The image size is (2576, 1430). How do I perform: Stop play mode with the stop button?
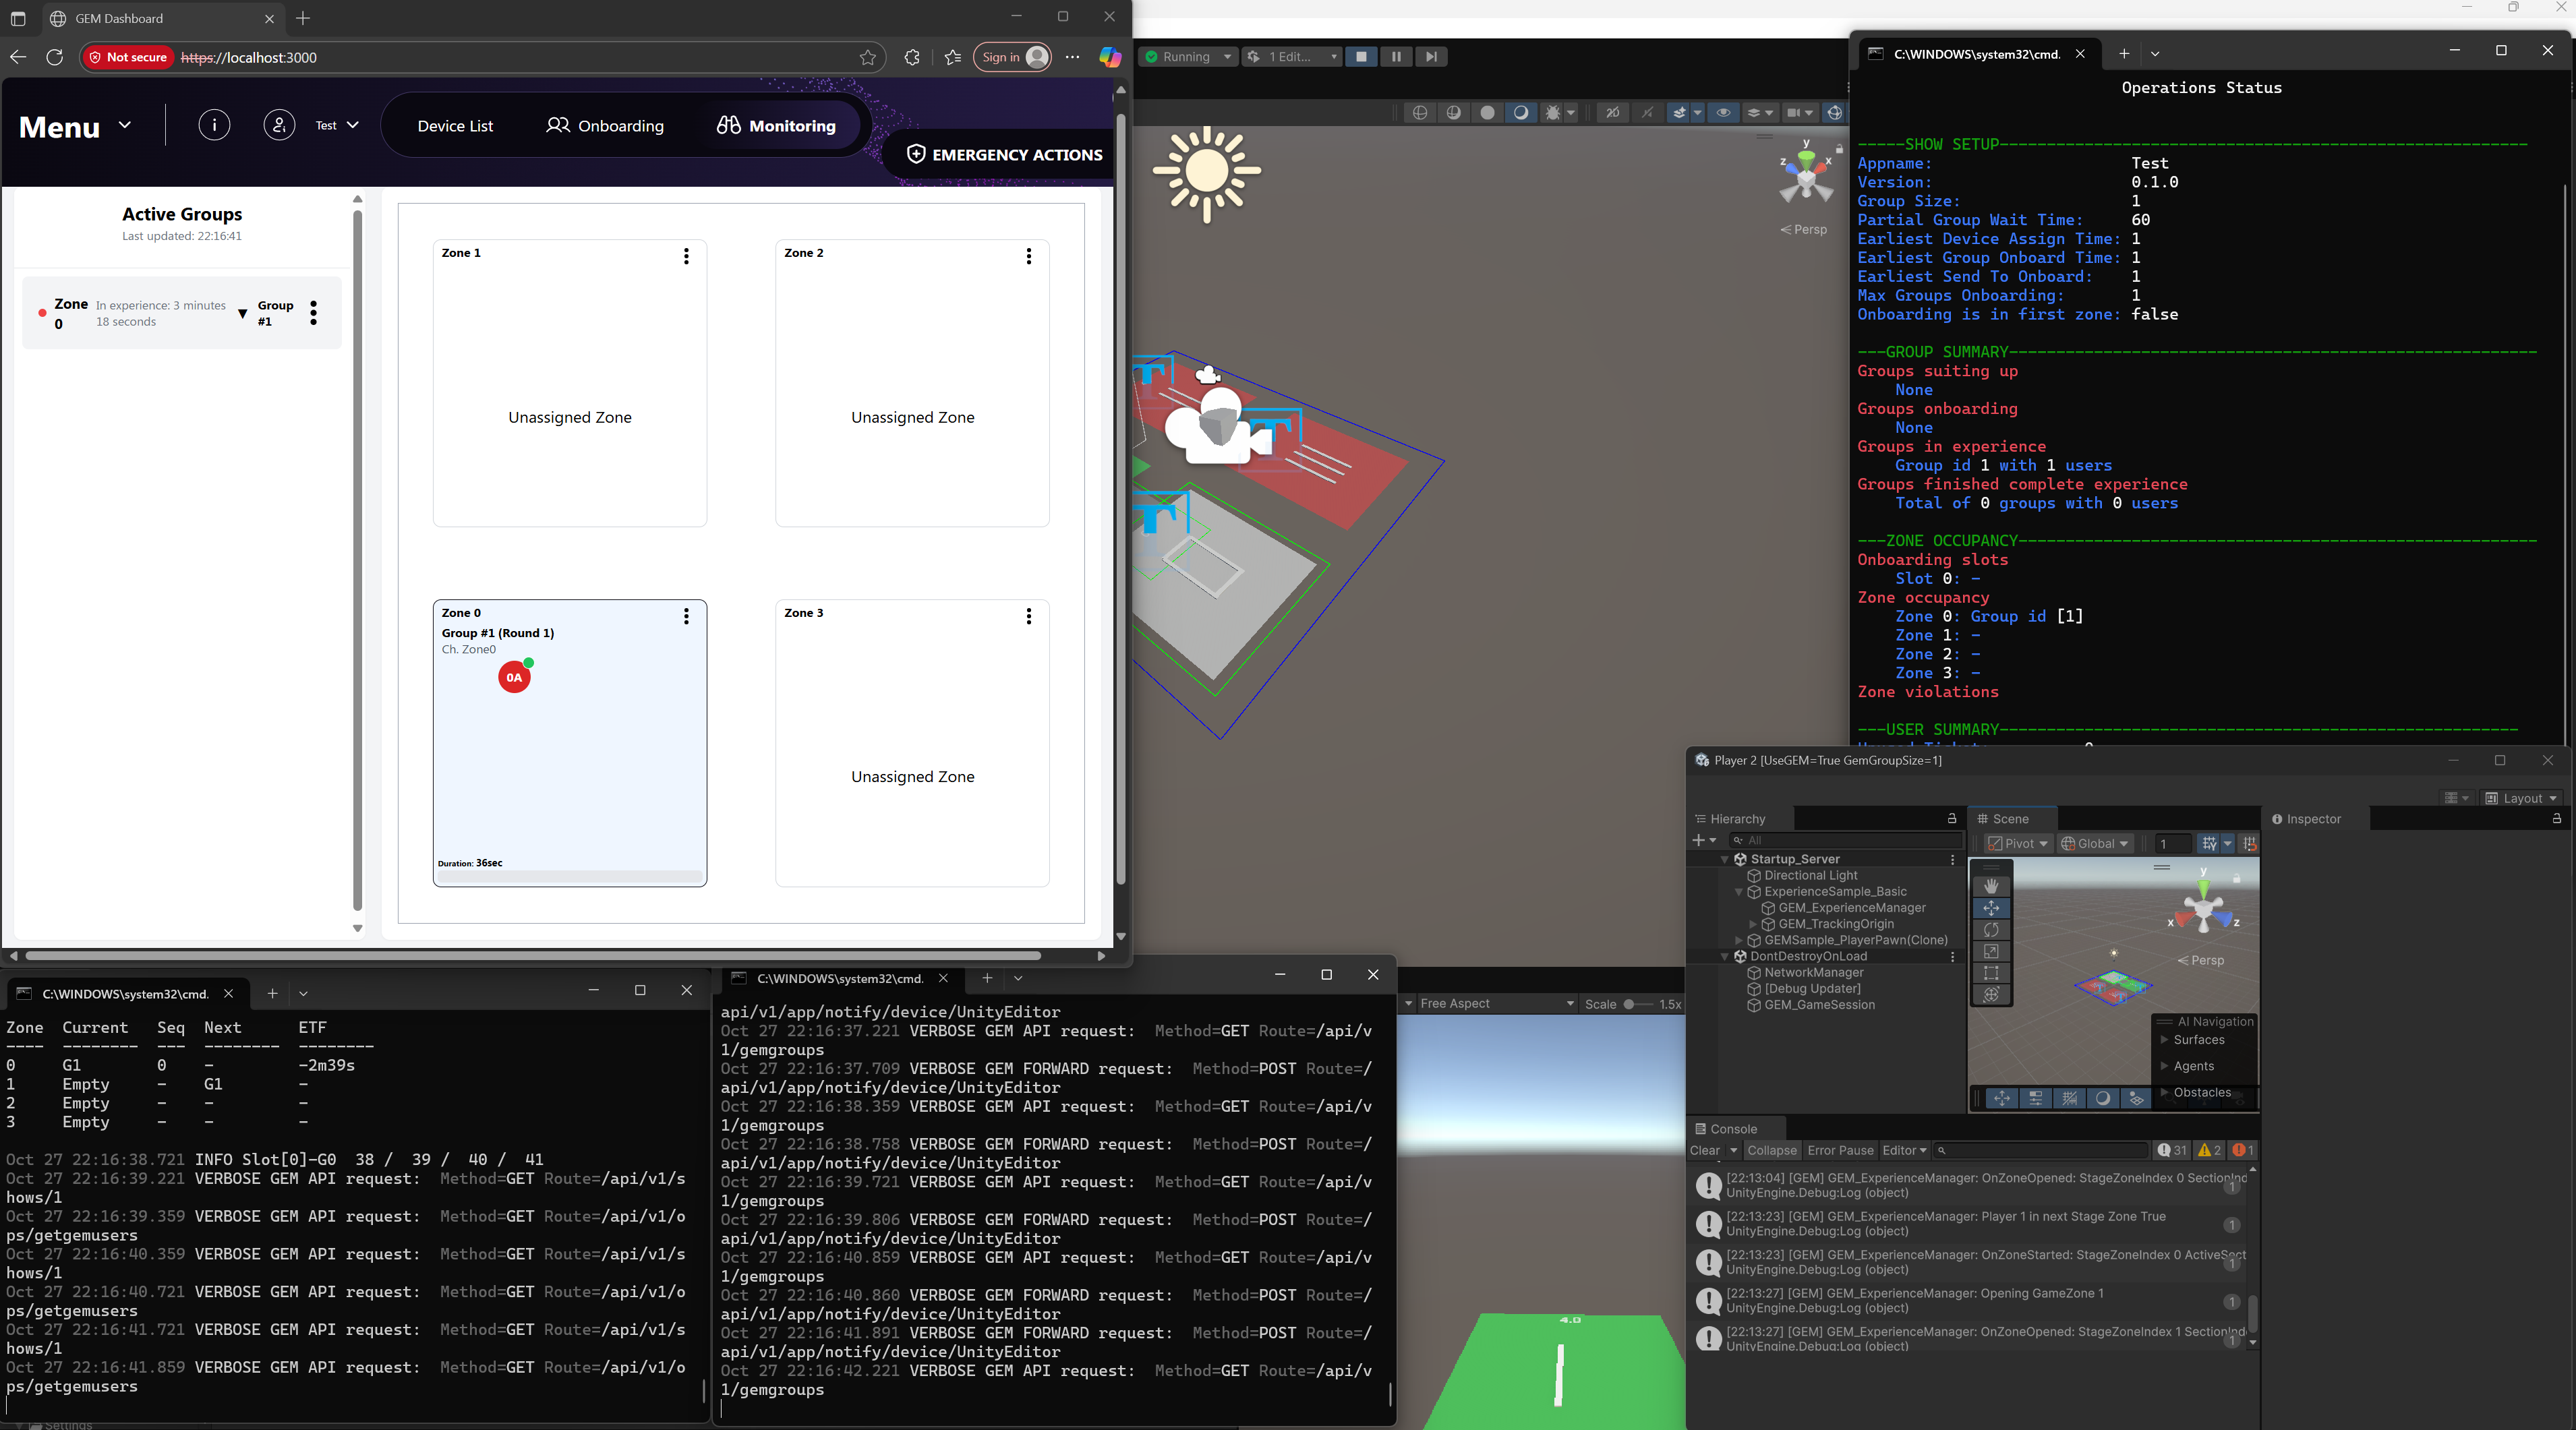pyautogui.click(x=1361, y=57)
